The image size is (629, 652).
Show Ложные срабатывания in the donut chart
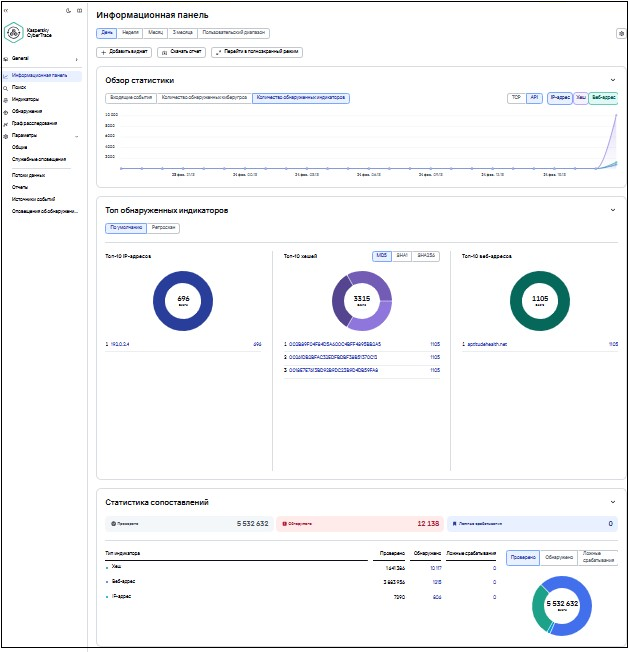598,558
